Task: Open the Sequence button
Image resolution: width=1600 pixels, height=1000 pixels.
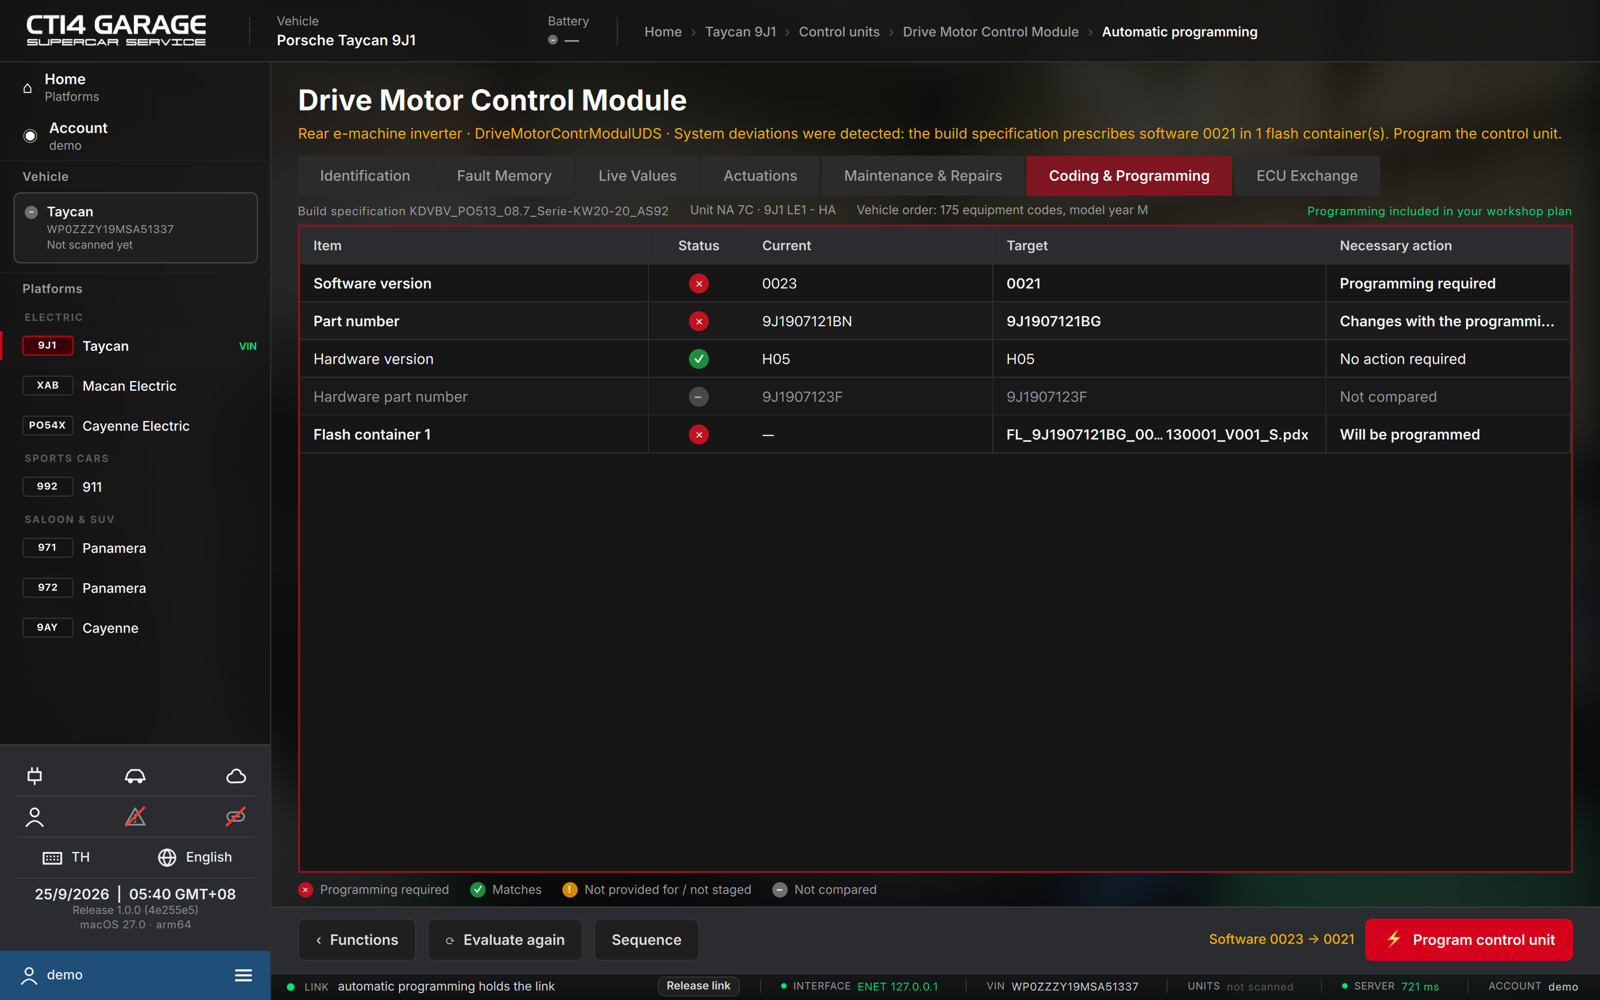Action: pos(646,940)
